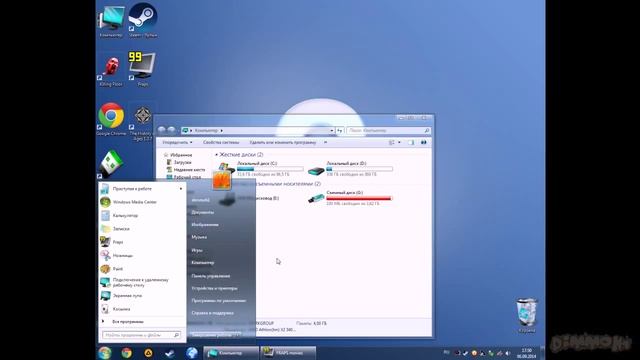
Task: Open Документы in Start menu right pane
Action: pos(202,212)
